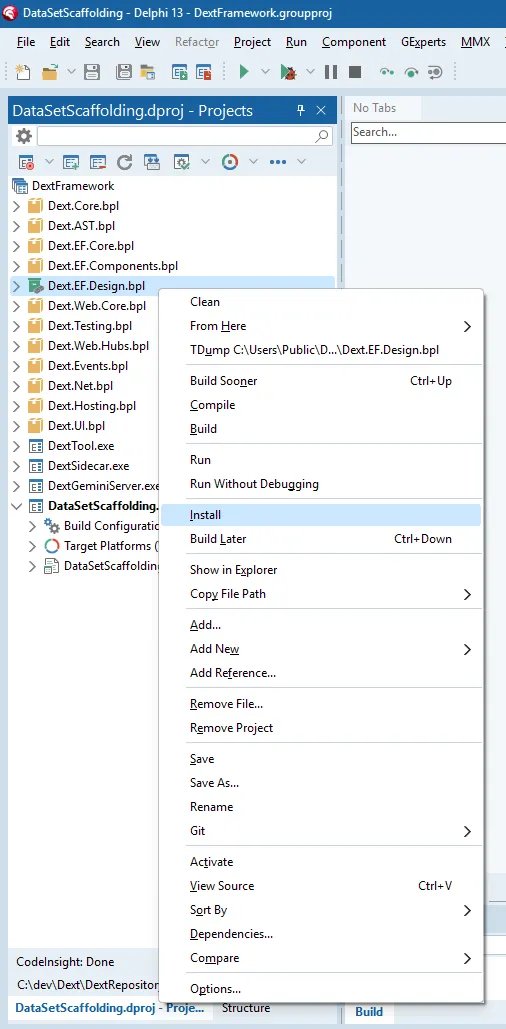Open the Component menu in the menu bar
This screenshot has height=1029, width=506.
pos(354,42)
